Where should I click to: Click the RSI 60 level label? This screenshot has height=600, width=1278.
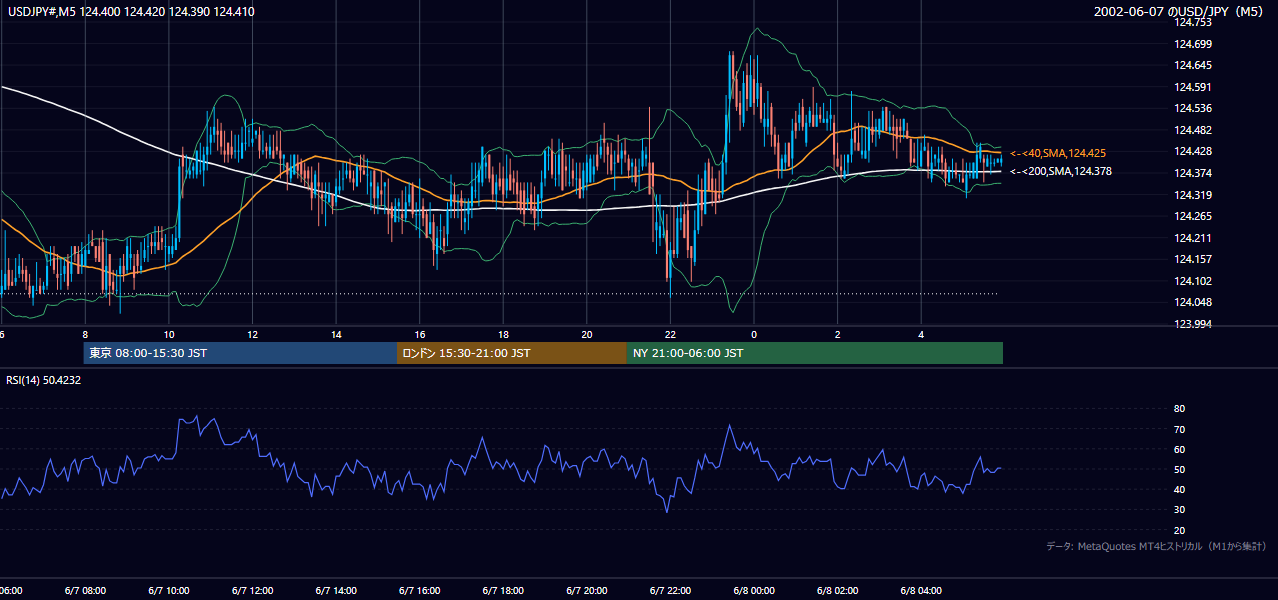tap(1179, 449)
